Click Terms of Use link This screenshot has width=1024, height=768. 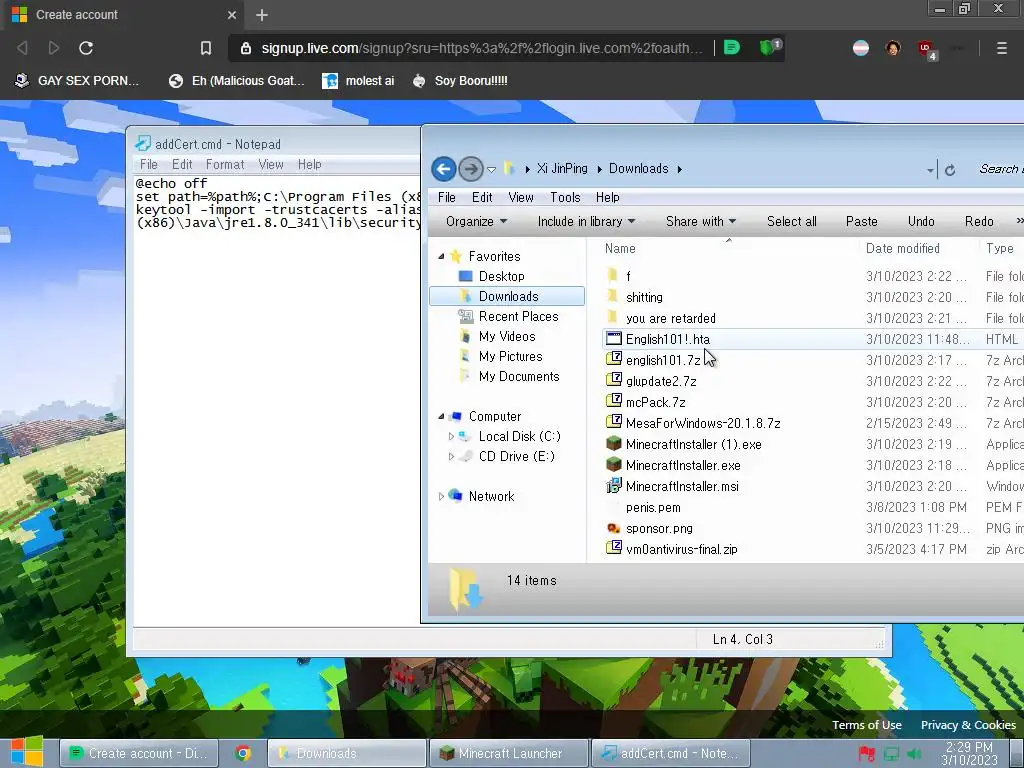(x=867, y=725)
